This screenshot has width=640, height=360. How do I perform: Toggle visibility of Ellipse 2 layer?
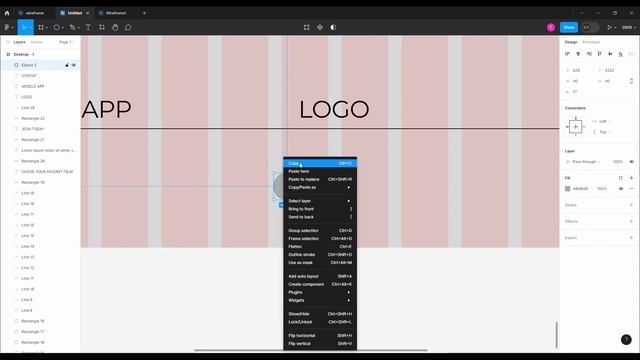coord(74,65)
